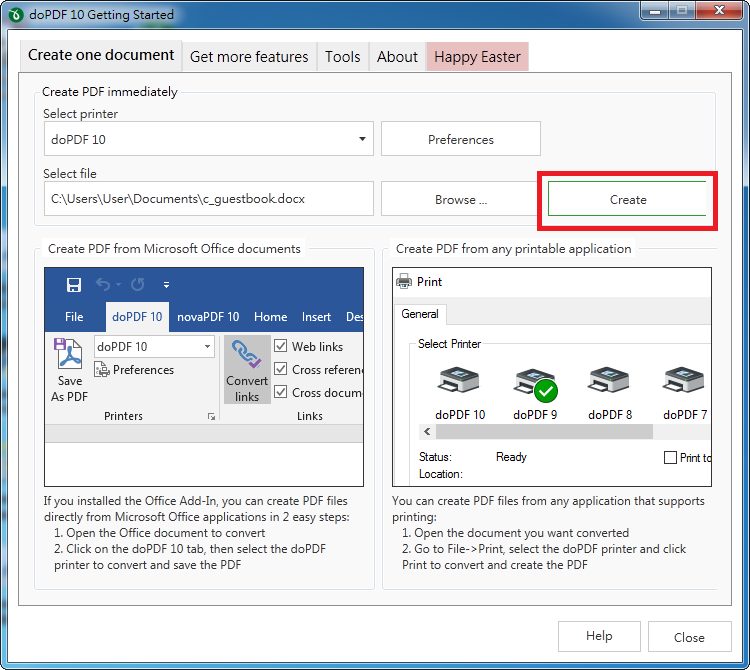This screenshot has width=750, height=670.
Task: Click the printer list horizontal scrollbar thumb
Action: [x=544, y=431]
